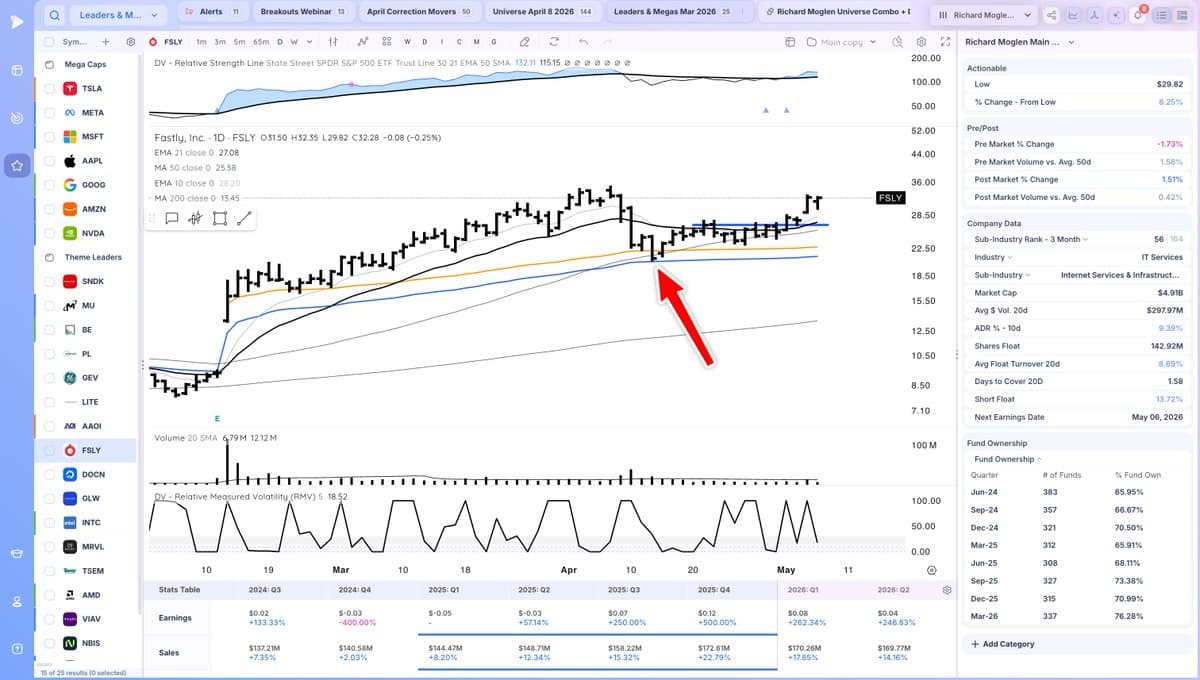Open the April Correction Movers tab
The height and width of the screenshot is (680, 1200).
[x=418, y=12]
